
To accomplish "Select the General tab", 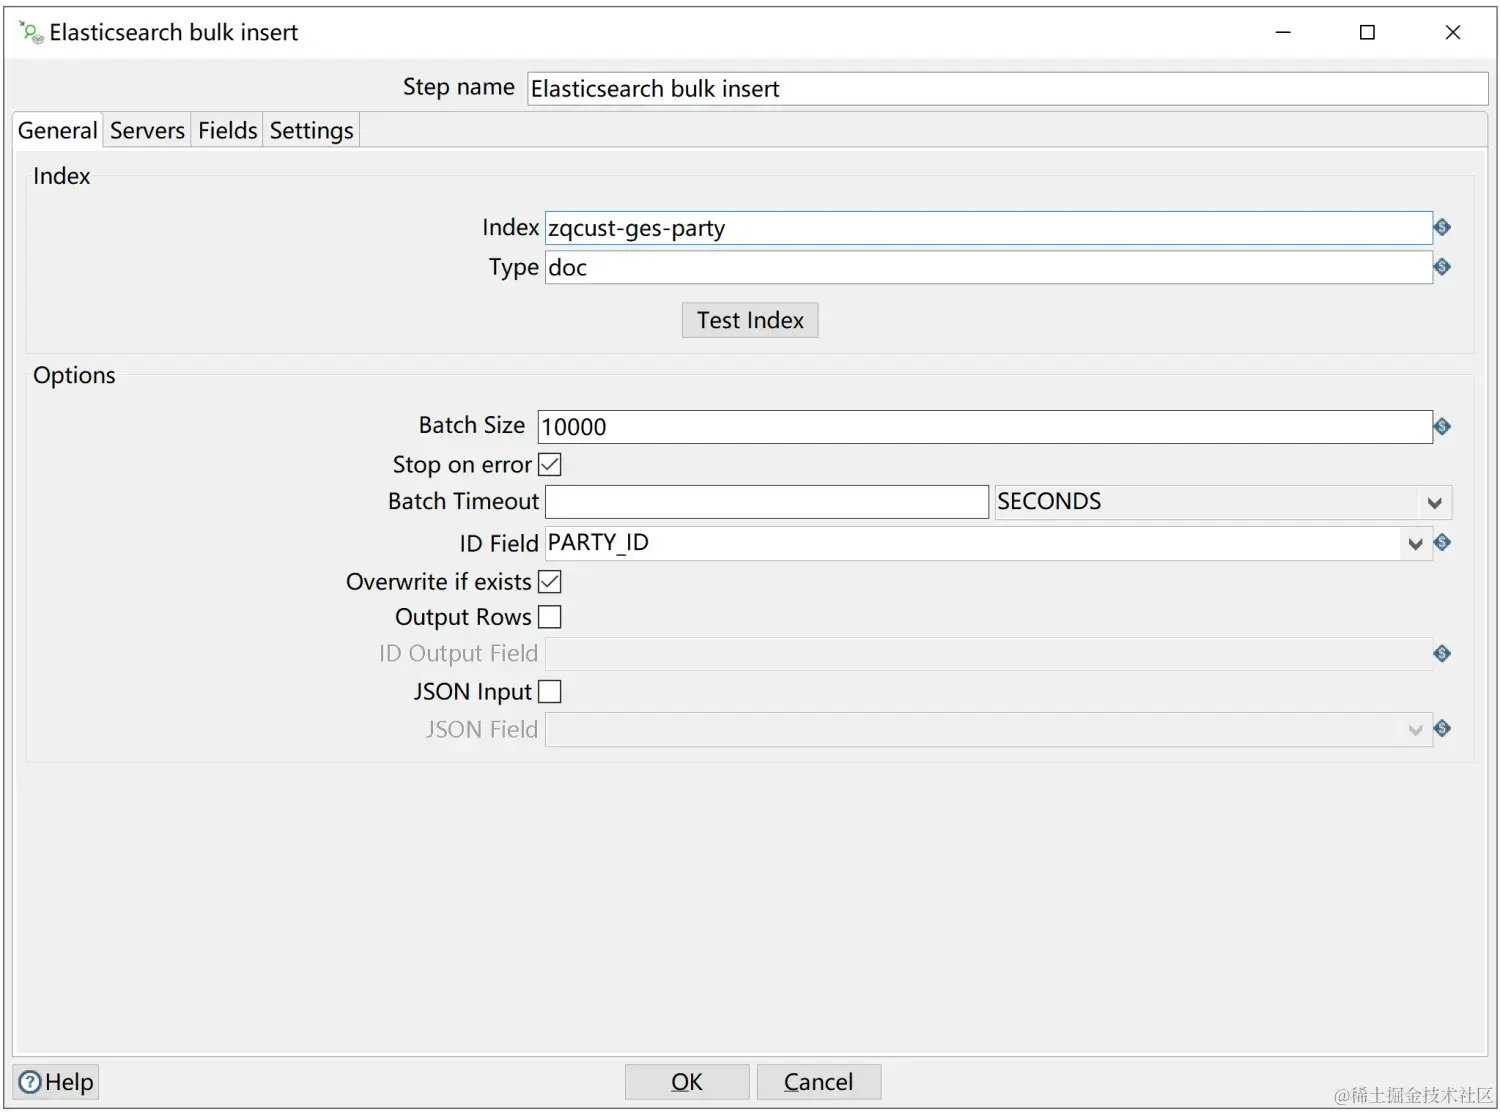I will (58, 130).
